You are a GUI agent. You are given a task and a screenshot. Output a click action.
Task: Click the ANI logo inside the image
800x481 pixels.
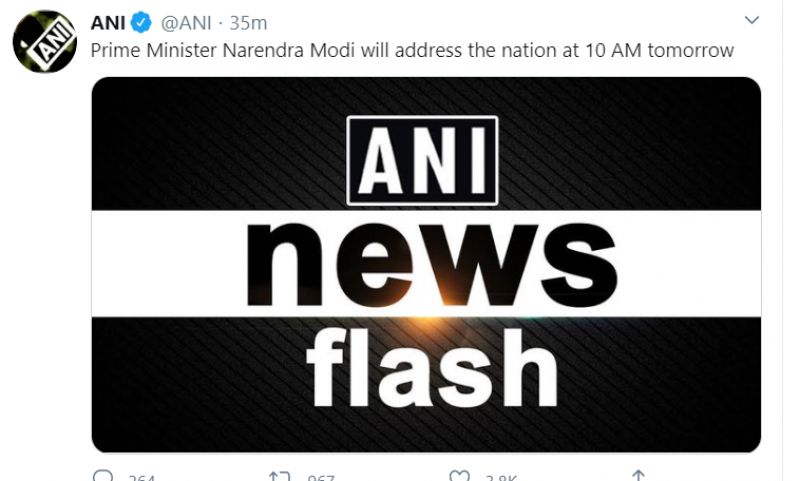[x=422, y=160]
